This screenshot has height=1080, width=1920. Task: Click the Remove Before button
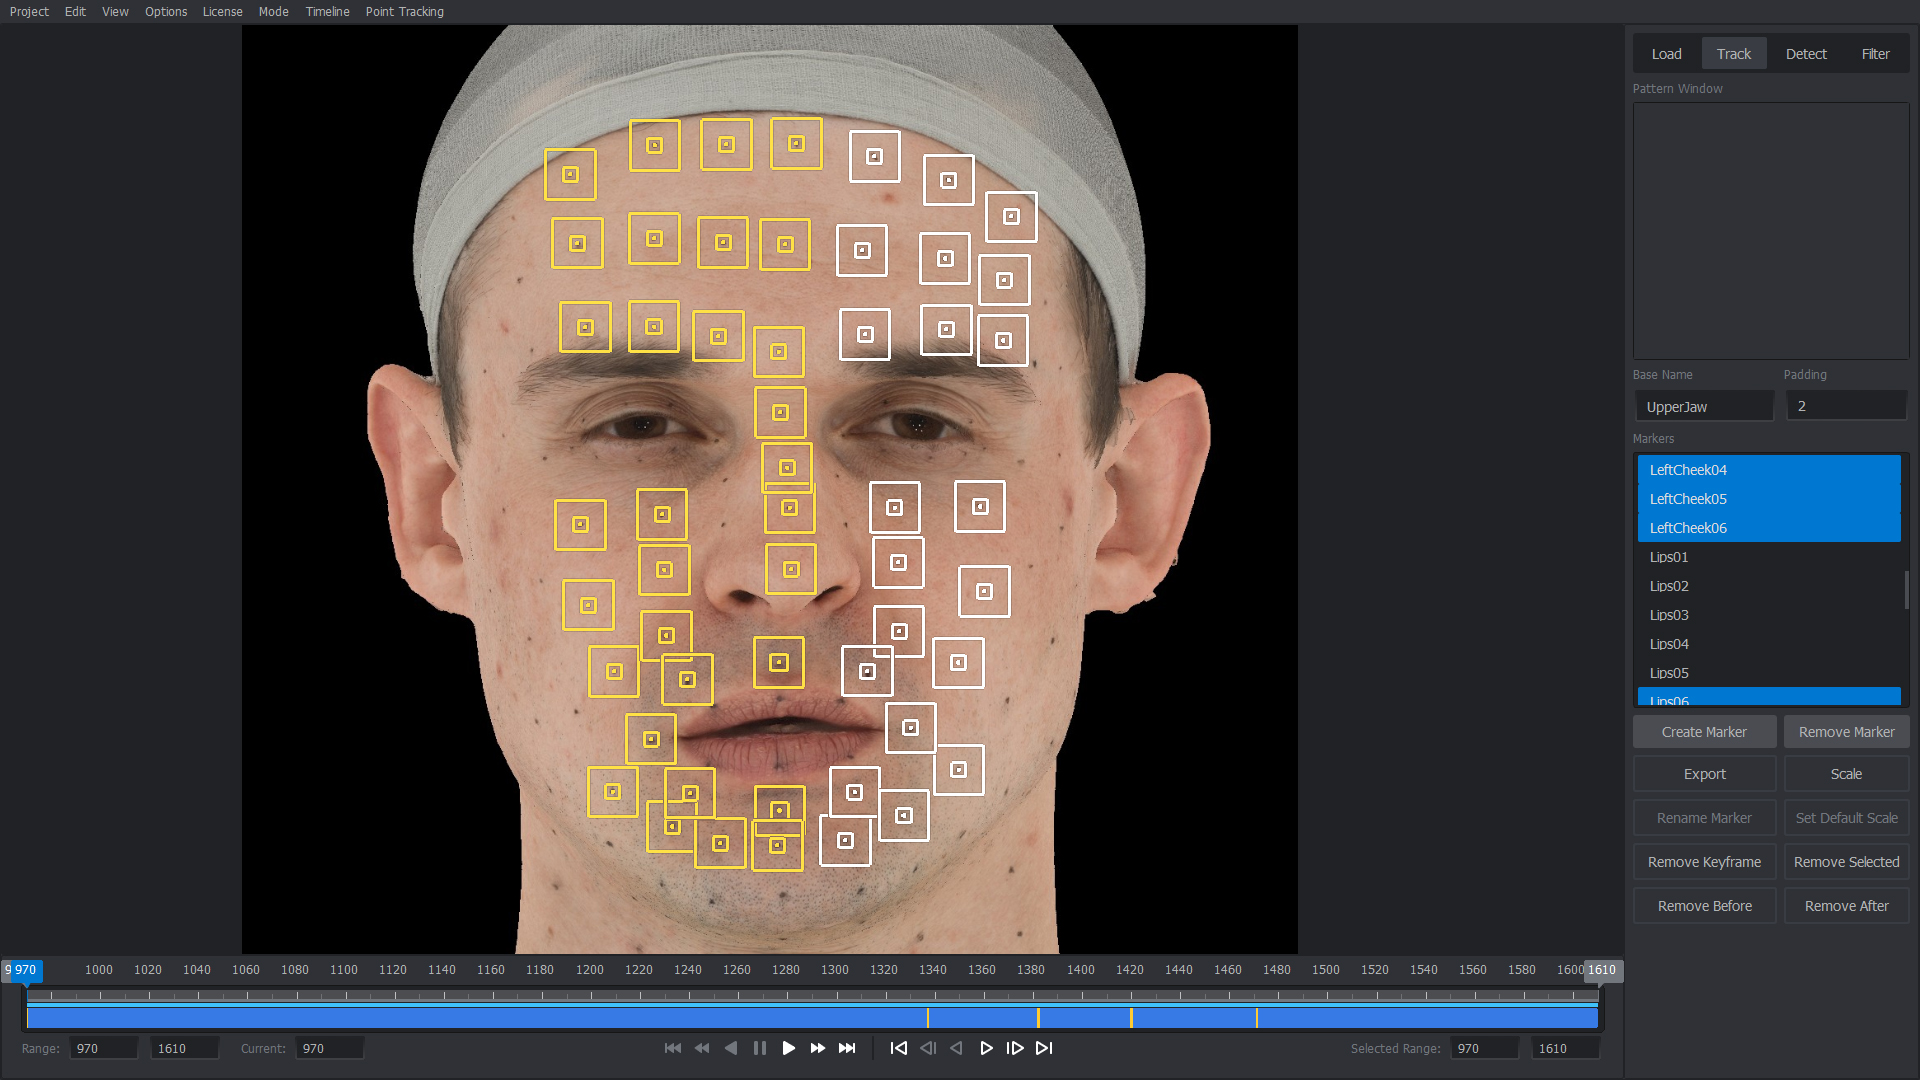click(1704, 906)
